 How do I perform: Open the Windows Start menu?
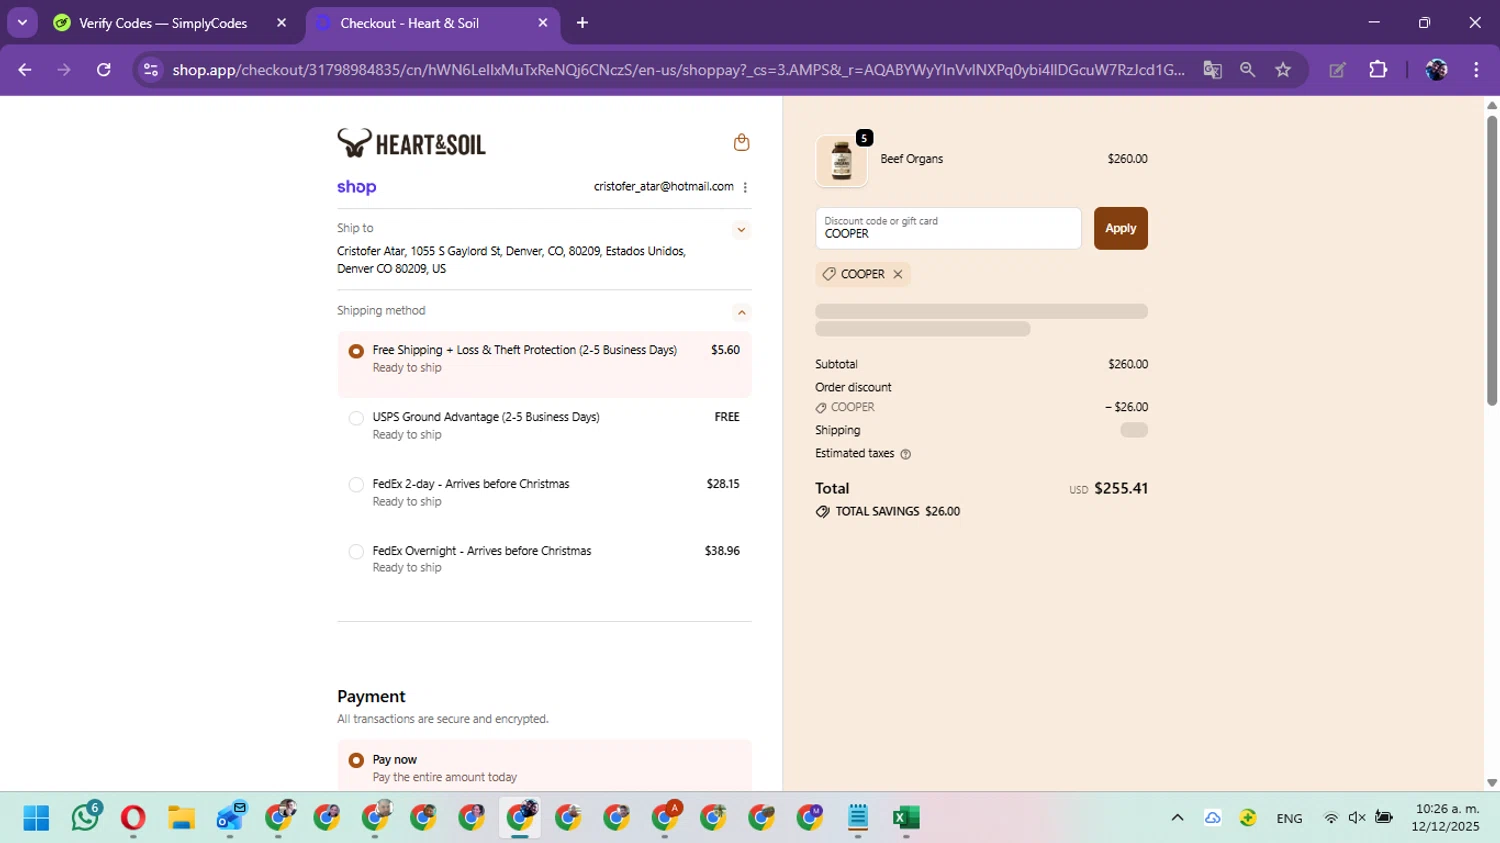click(x=36, y=818)
